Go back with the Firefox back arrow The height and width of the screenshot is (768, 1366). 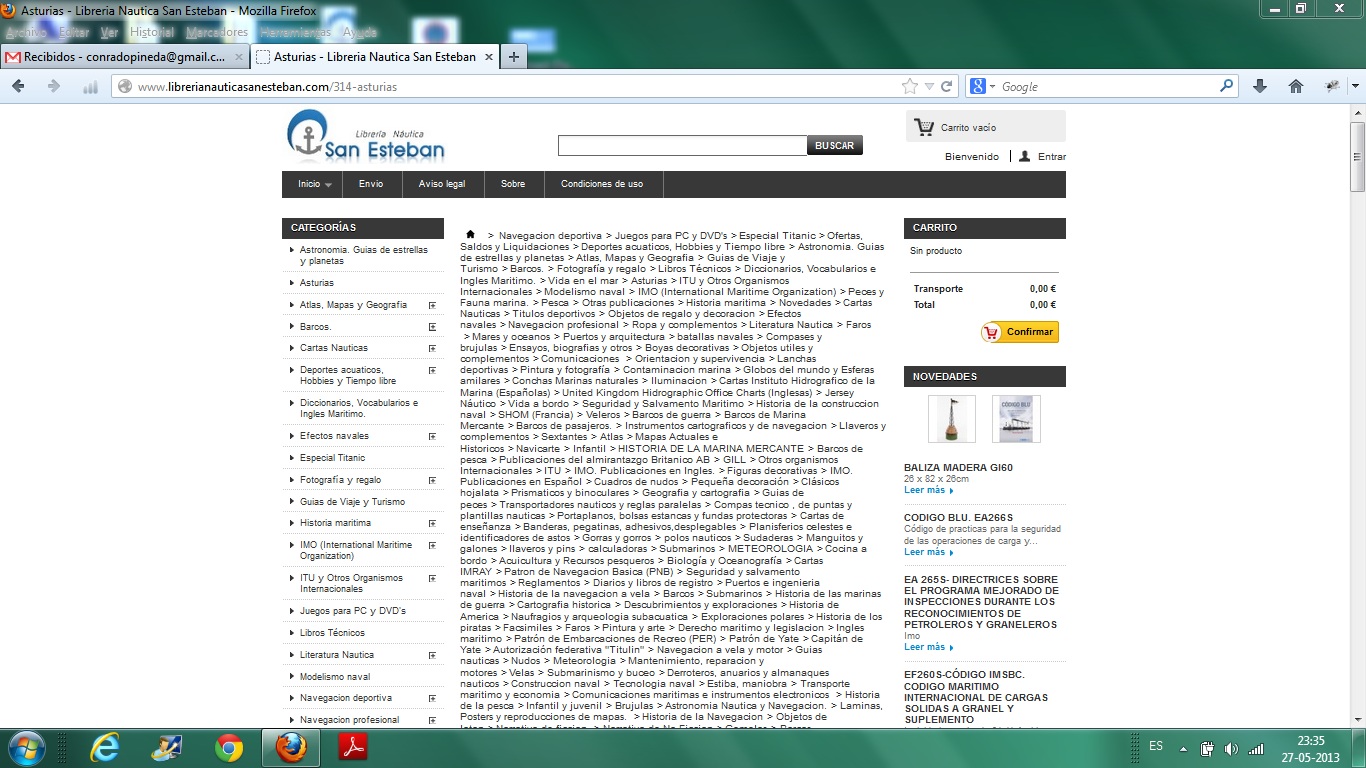tap(18, 87)
